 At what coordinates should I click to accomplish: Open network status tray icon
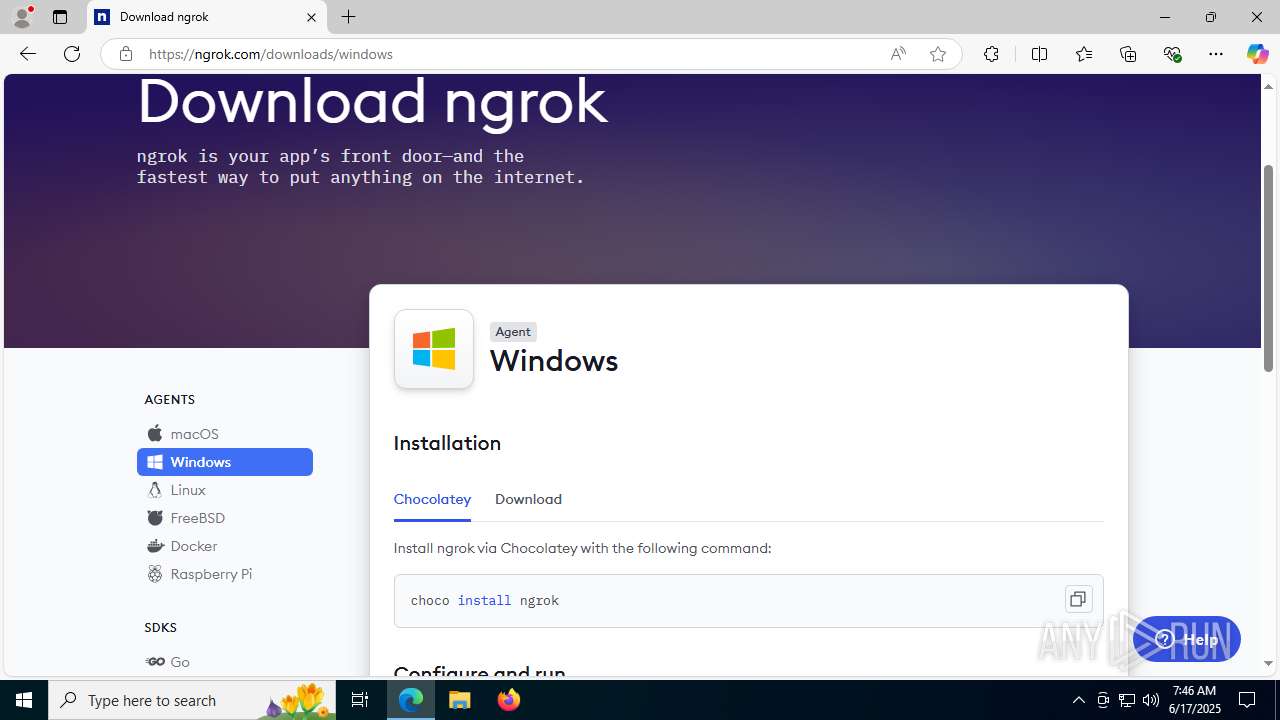(1127, 700)
